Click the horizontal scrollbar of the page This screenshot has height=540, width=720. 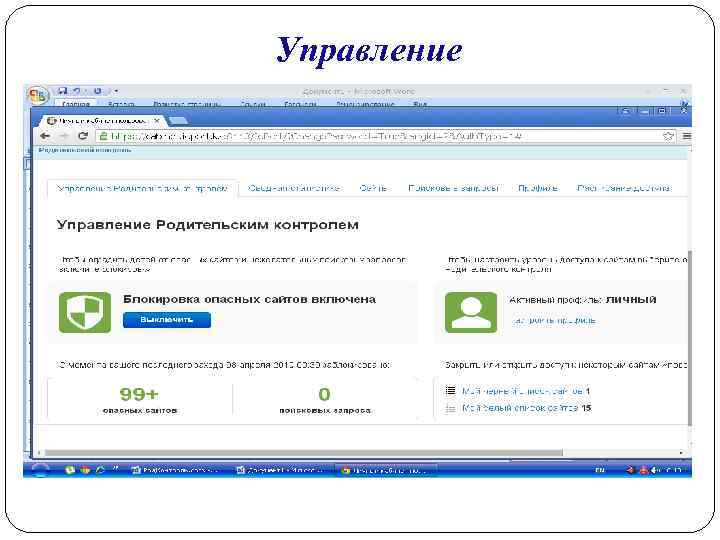(x=303, y=453)
